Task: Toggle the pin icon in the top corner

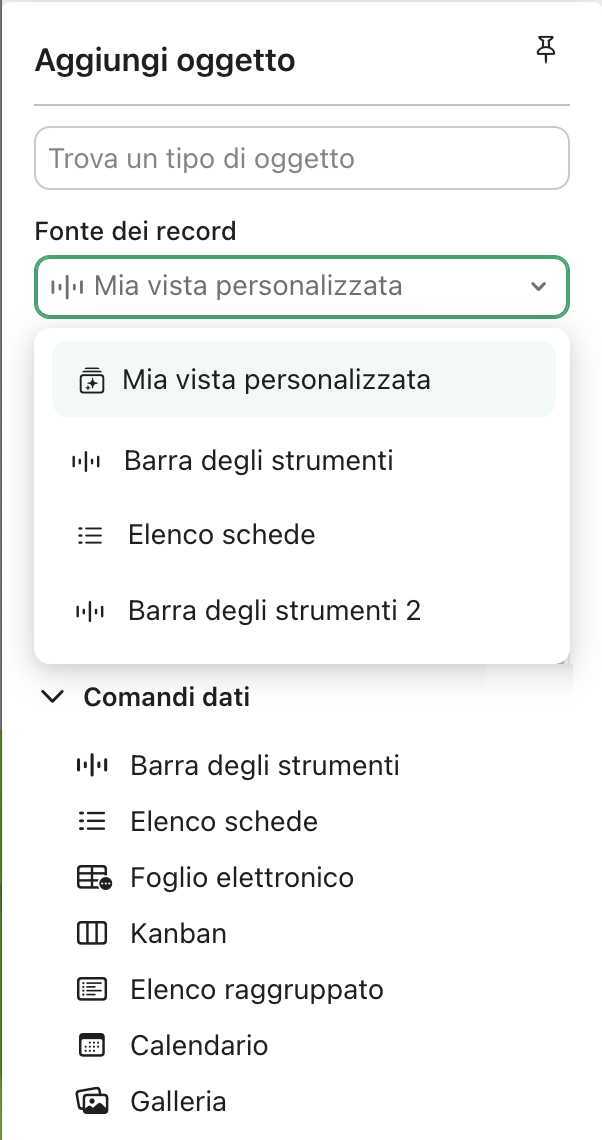Action: tap(546, 50)
